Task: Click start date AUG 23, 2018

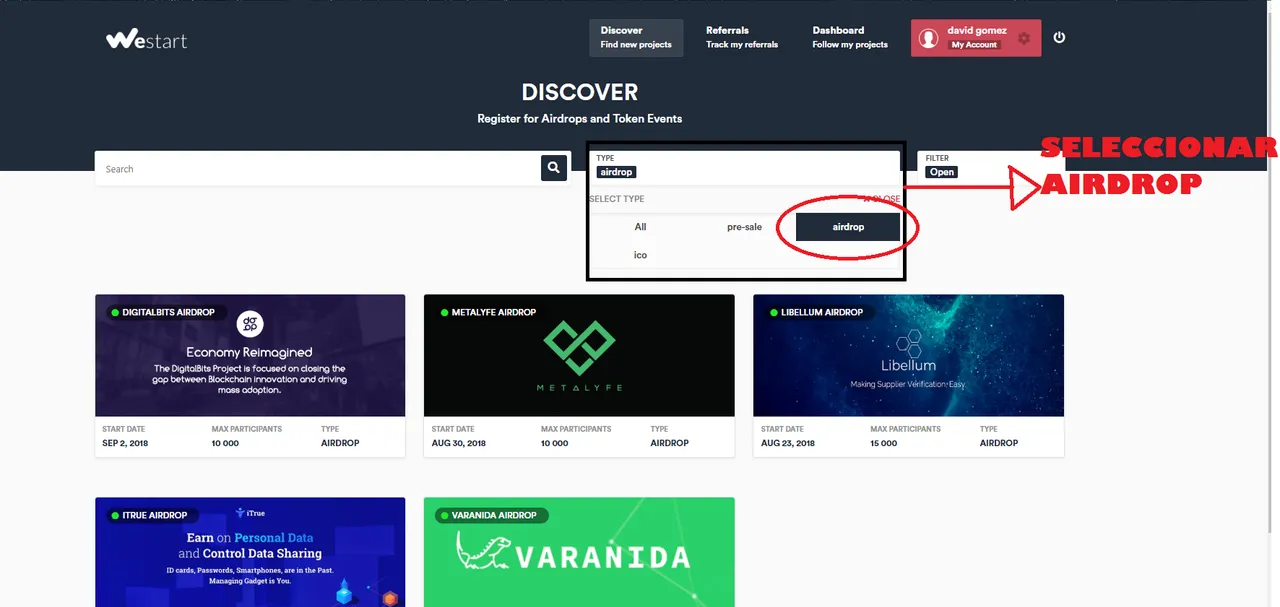Action: tap(787, 443)
